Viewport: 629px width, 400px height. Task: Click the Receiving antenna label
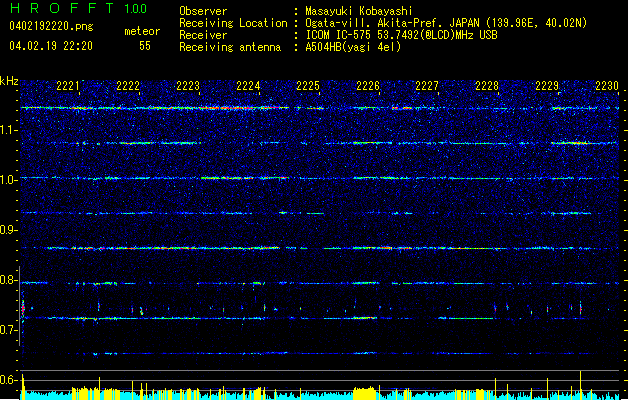click(230, 47)
